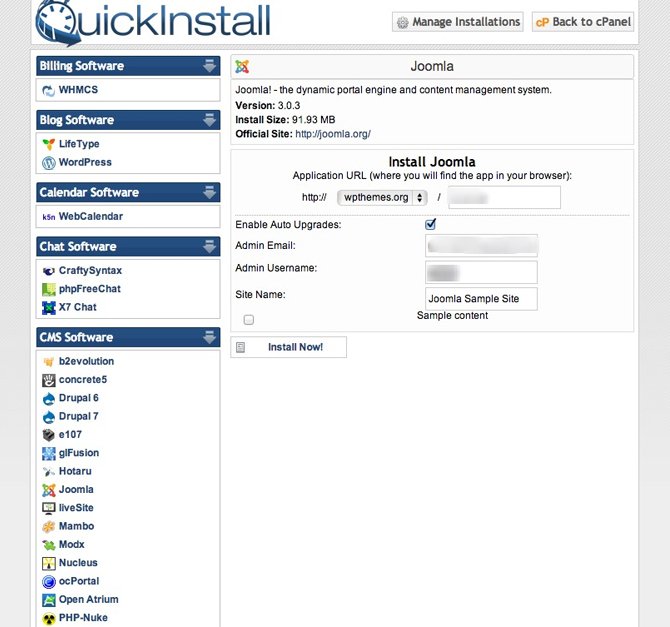Select Mambo from CMS Software
670x627 pixels.
[x=76, y=526]
